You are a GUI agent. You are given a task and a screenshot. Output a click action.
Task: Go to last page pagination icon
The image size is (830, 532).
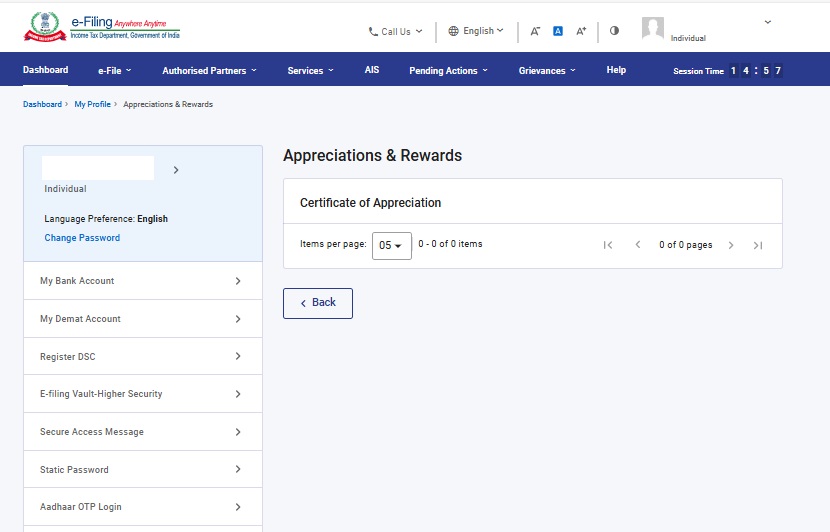758,245
